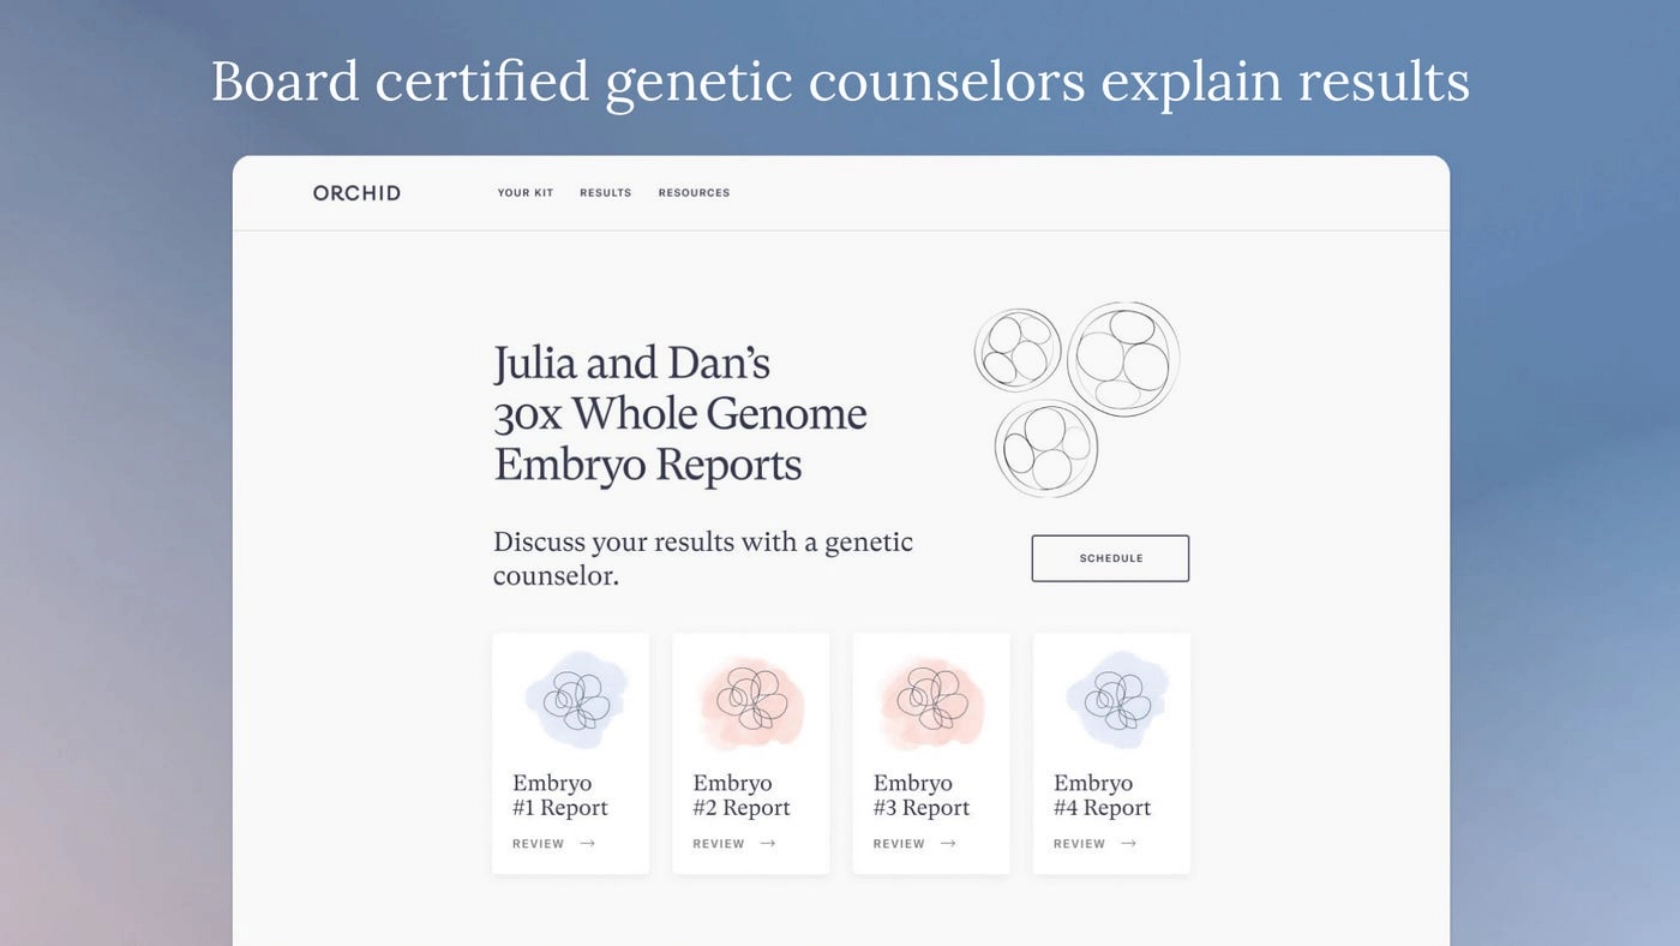The image size is (1680, 946).
Task: Click Review link for Embryo #4
Action: coord(1079,844)
